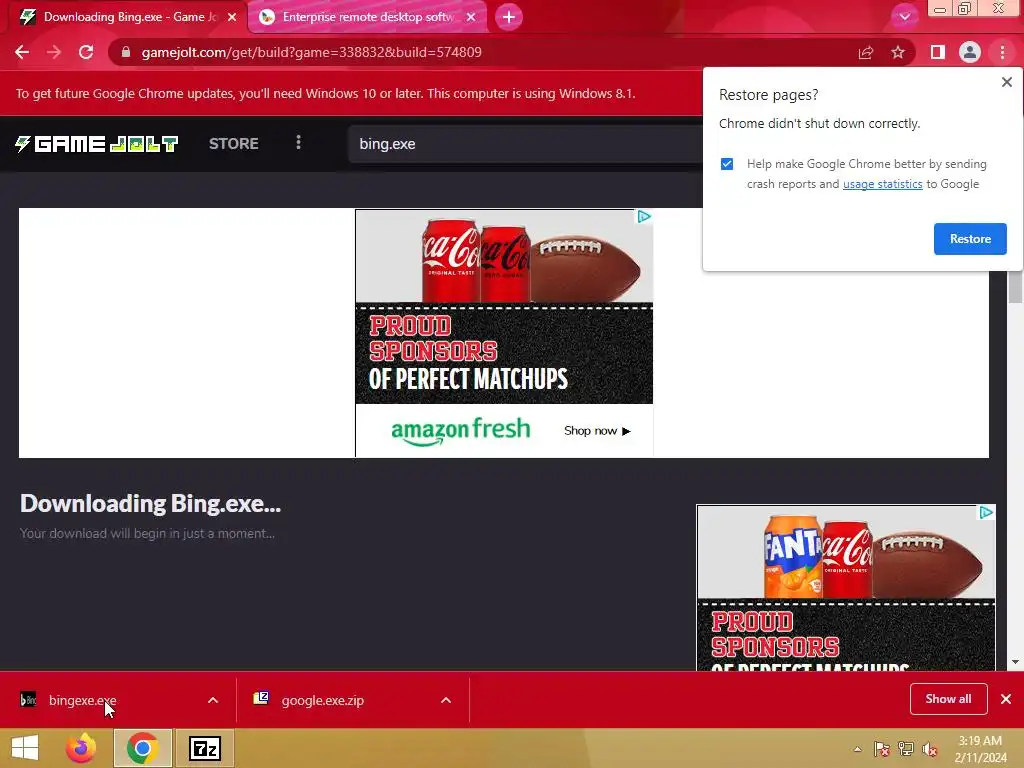Dismiss the Restore pages popup
Screen dimensions: 1024x768
[1006, 82]
